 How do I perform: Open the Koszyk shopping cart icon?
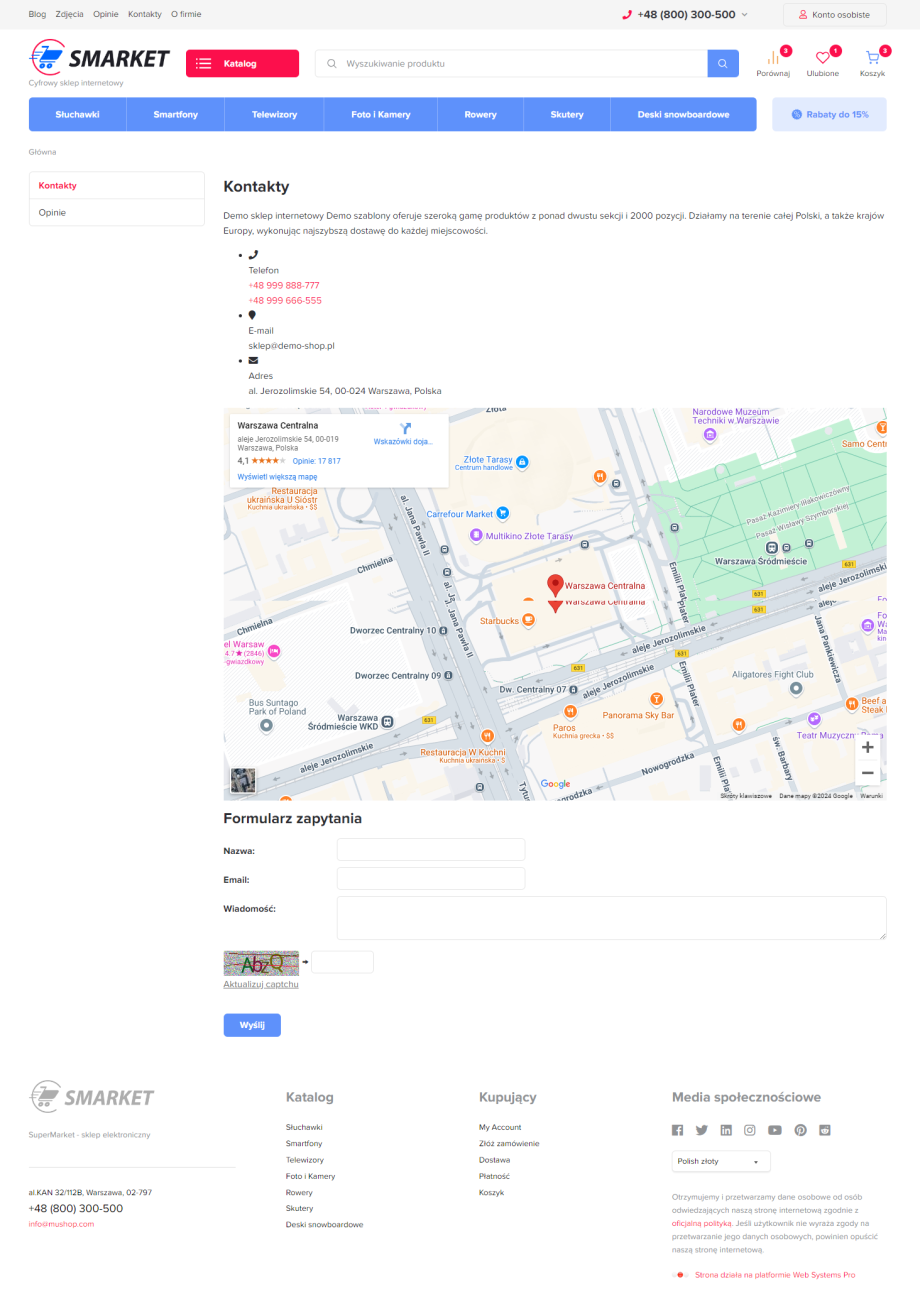coord(872,60)
